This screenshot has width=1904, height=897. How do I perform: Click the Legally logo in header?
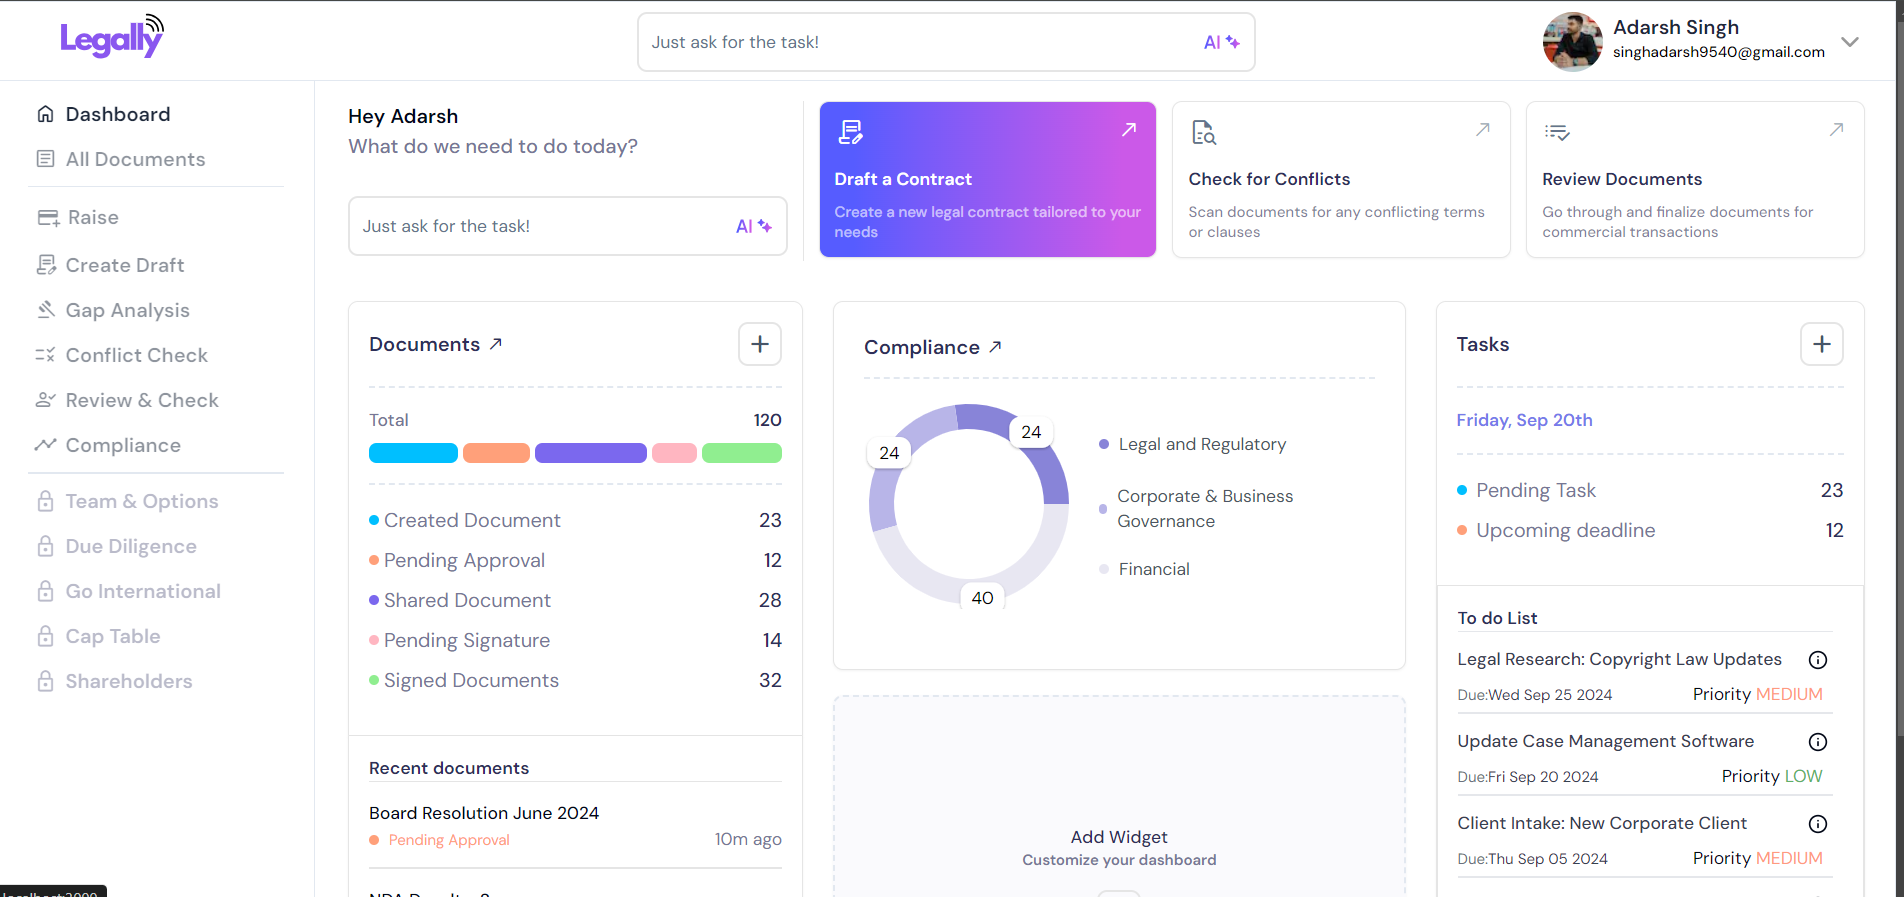pyautogui.click(x=111, y=38)
